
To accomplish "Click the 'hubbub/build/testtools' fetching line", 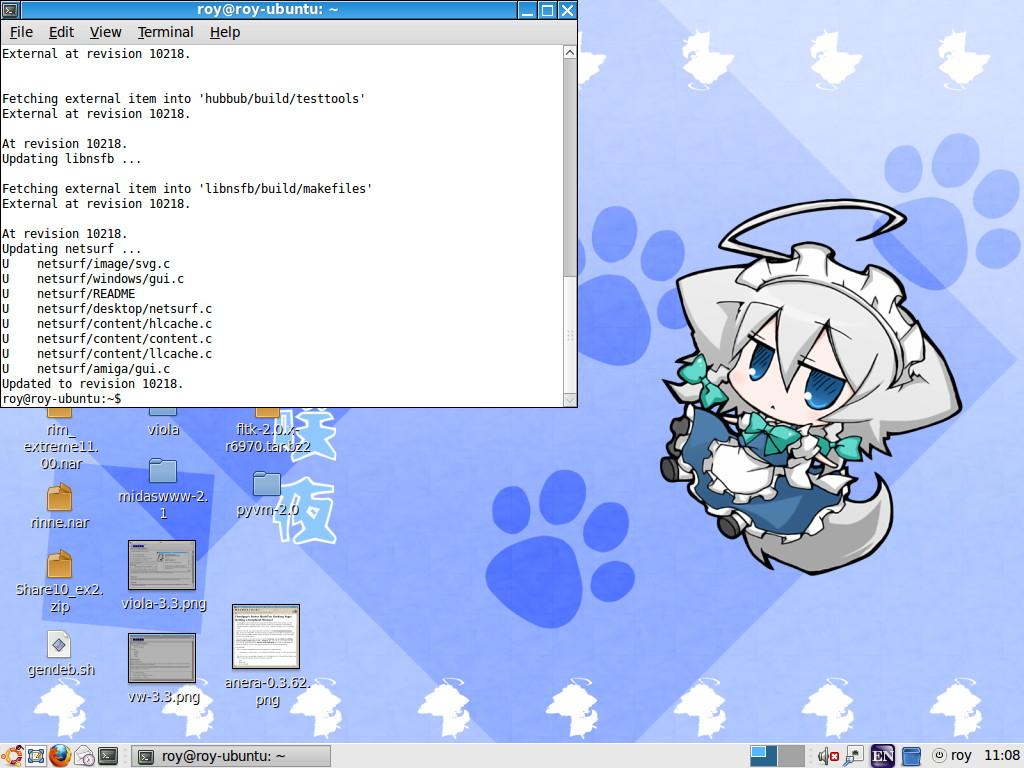I will (184, 98).
